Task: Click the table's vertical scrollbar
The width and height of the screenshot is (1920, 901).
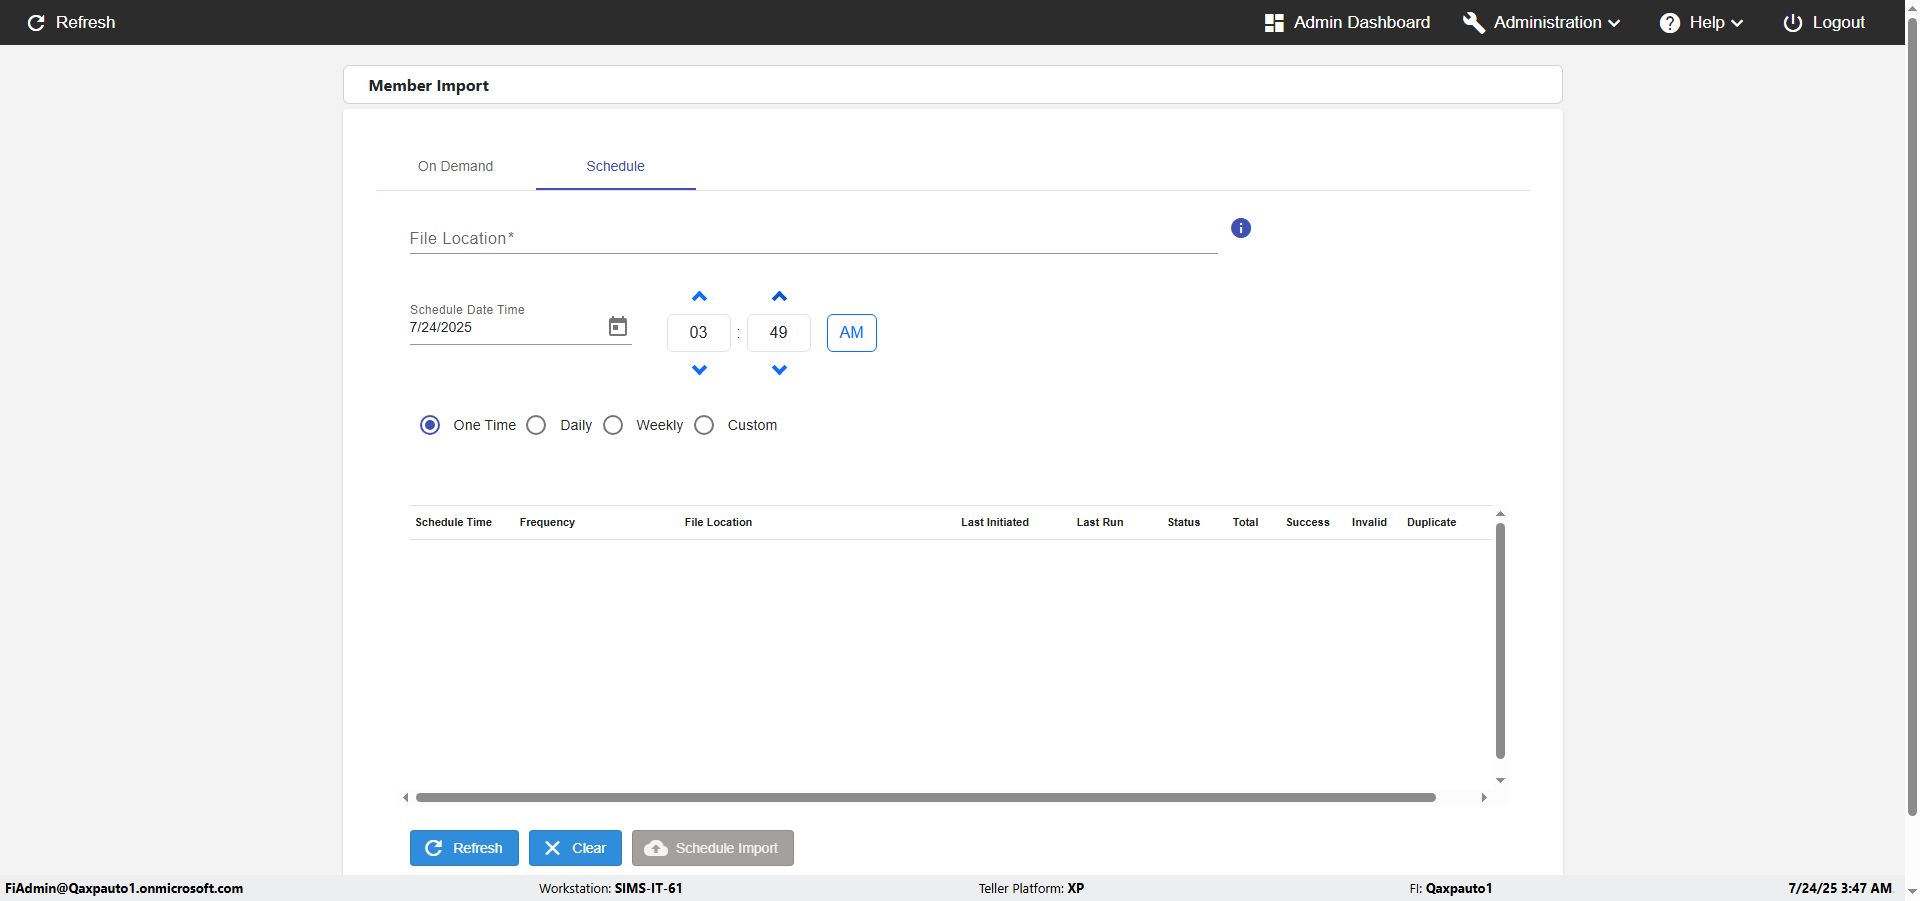Action: [x=1500, y=640]
